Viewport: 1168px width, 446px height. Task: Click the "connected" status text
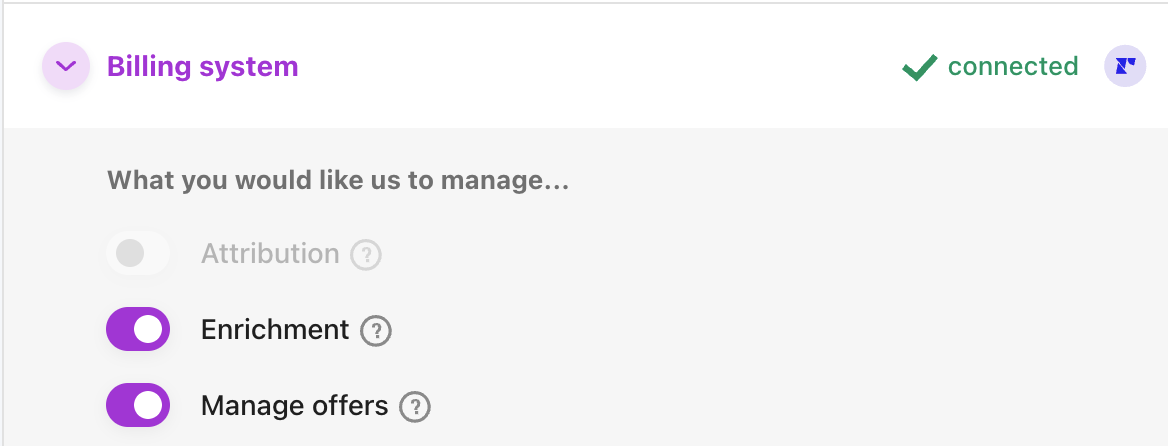1013,67
